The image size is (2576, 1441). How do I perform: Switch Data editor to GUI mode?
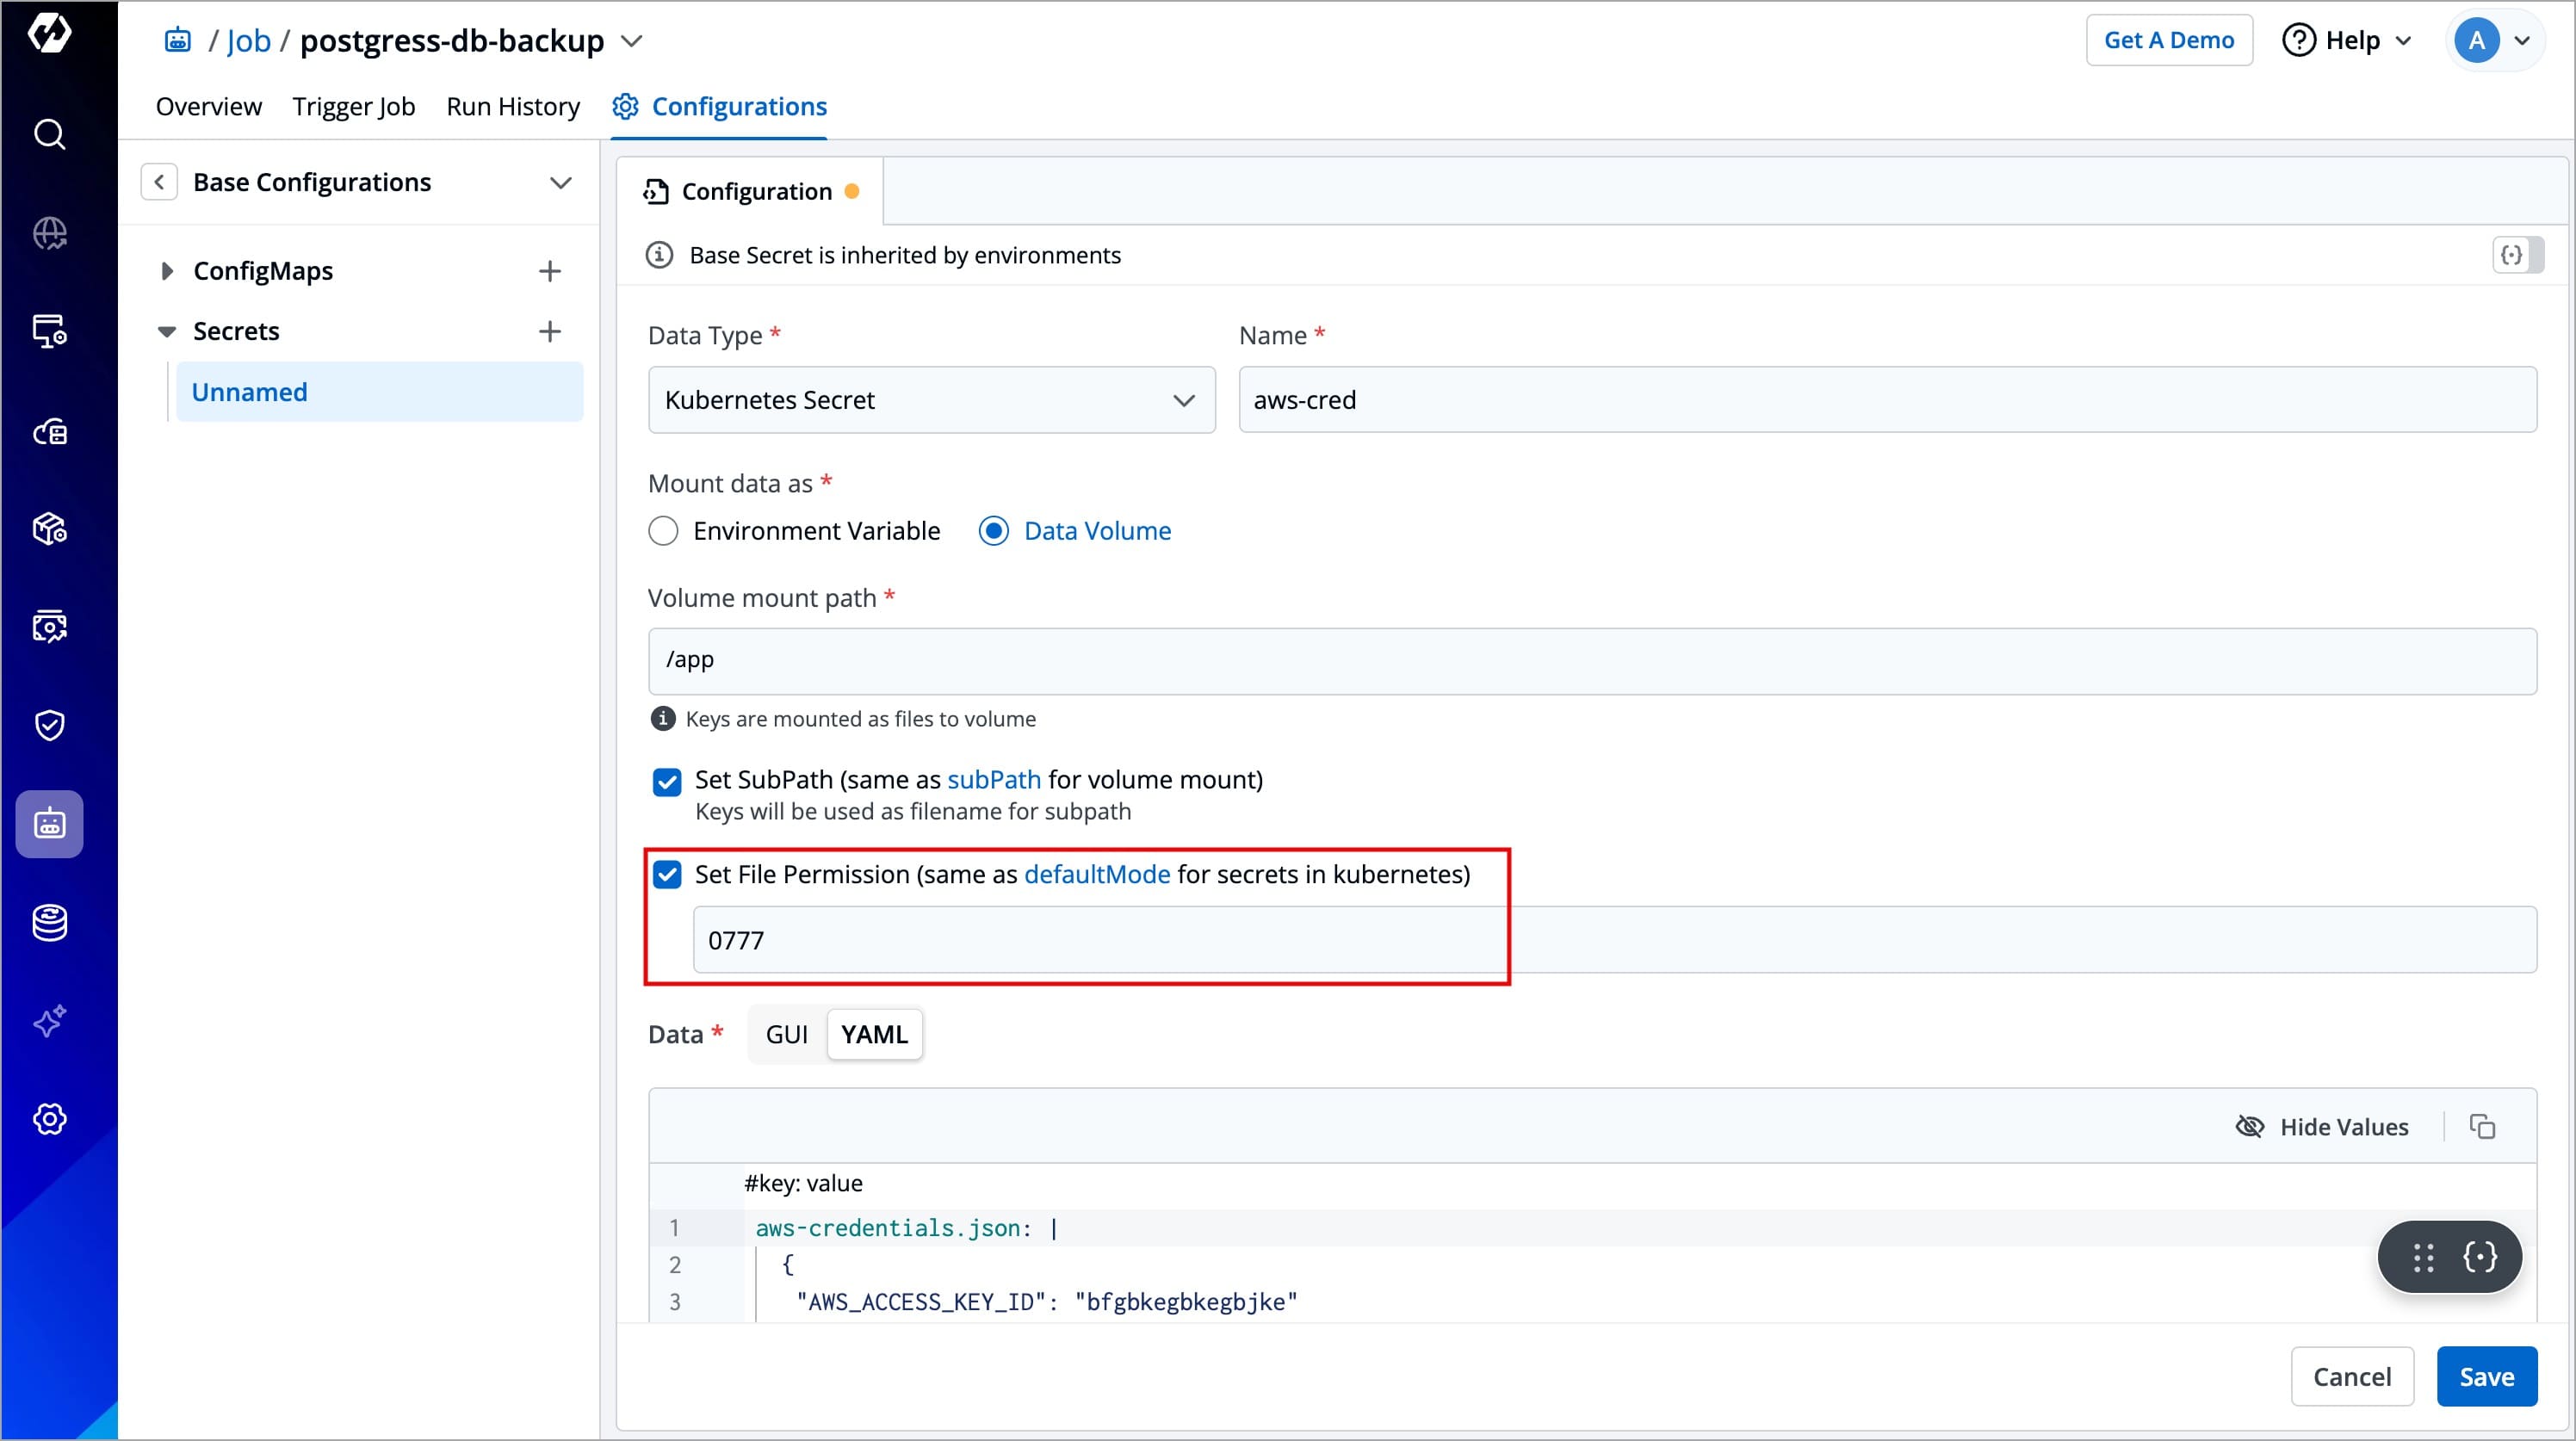[786, 1035]
